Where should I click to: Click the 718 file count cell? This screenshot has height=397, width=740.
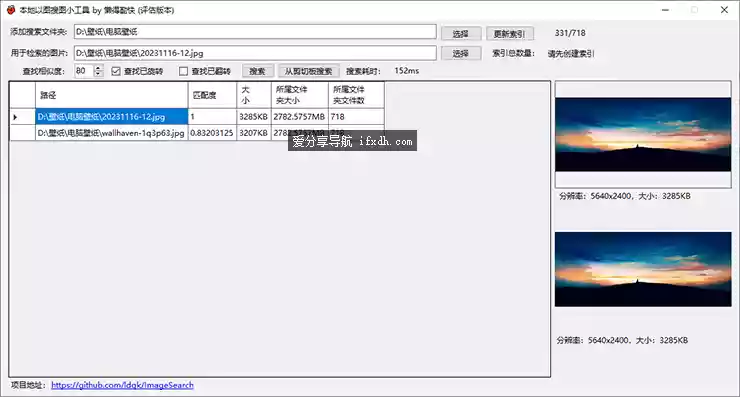(x=356, y=117)
